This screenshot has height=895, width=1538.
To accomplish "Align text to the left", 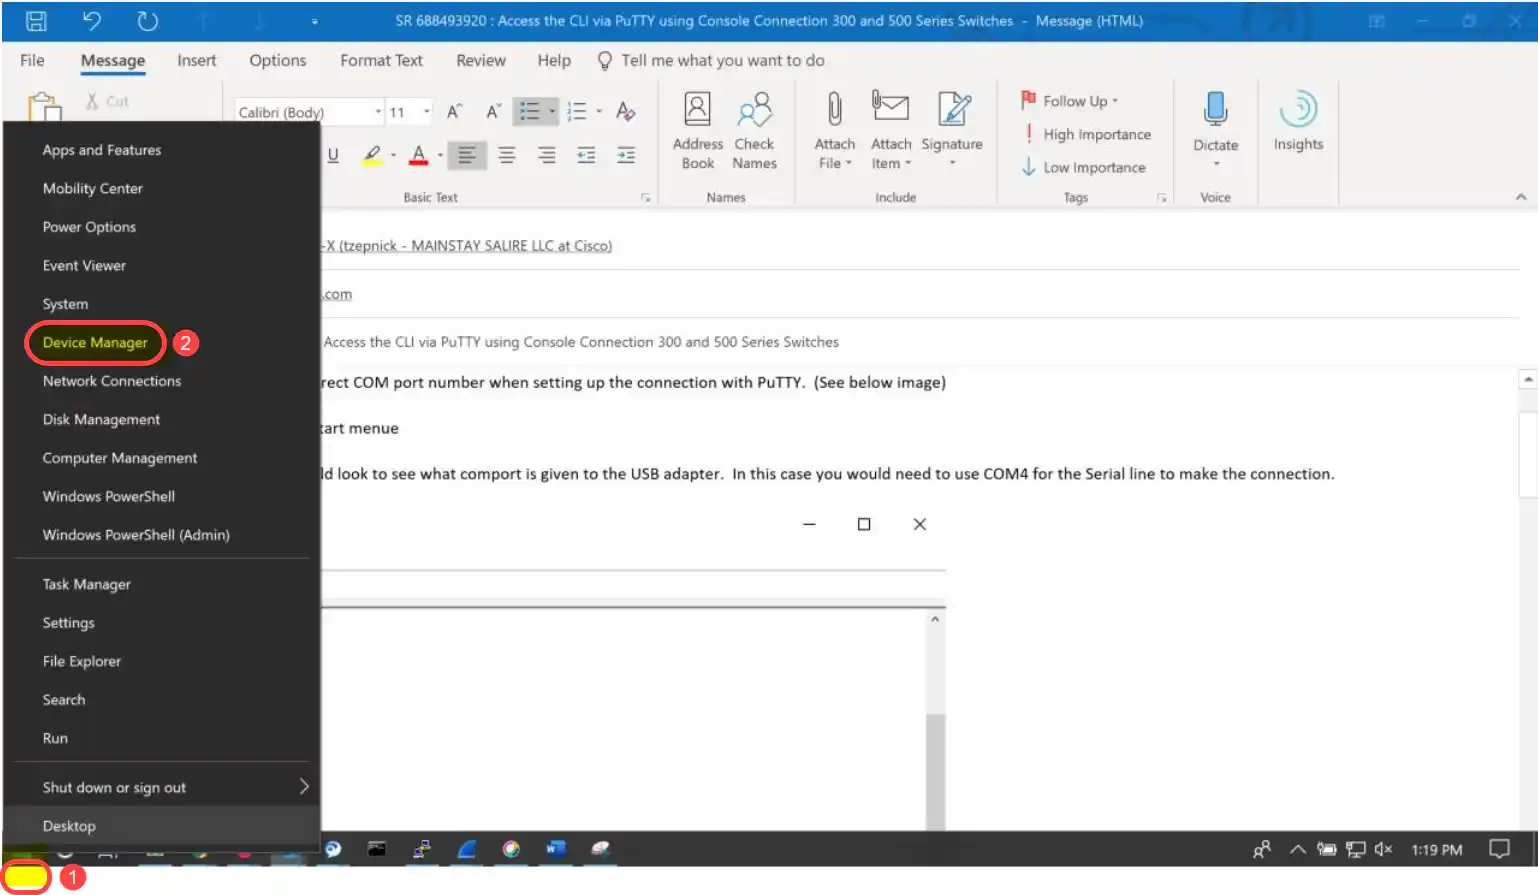I will coord(467,155).
